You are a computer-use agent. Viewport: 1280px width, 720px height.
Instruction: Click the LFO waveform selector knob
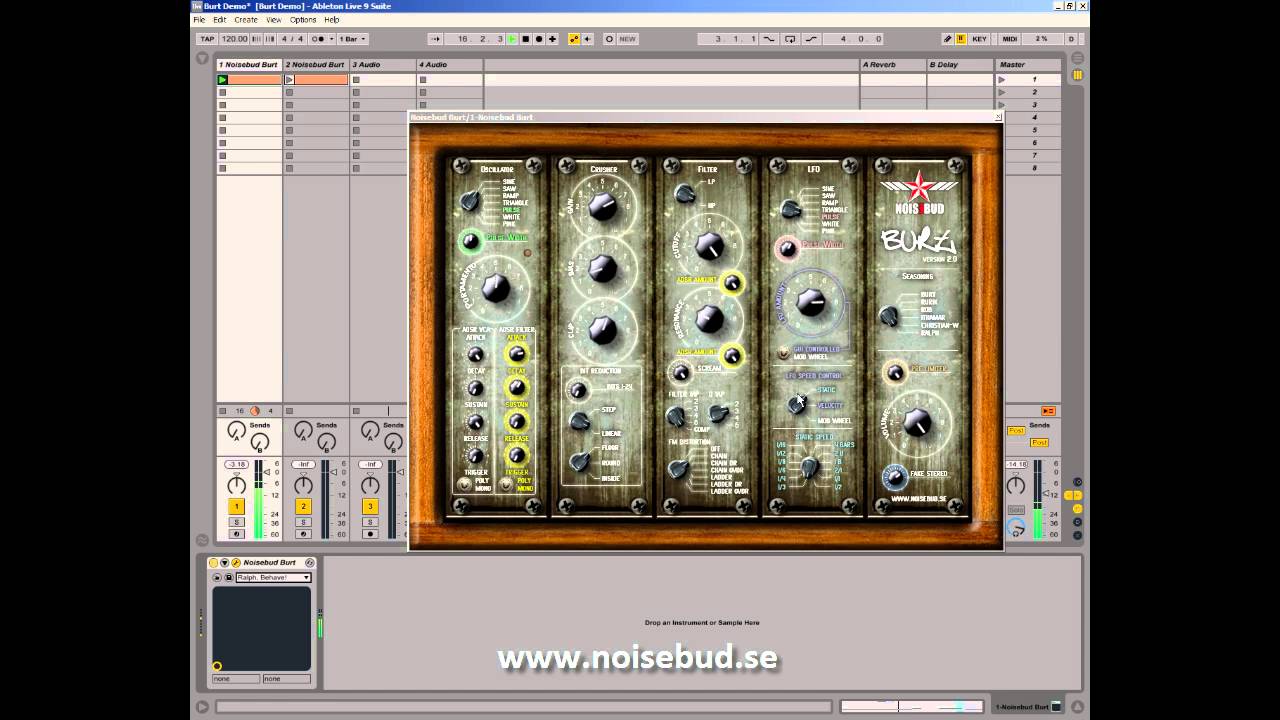pos(791,209)
